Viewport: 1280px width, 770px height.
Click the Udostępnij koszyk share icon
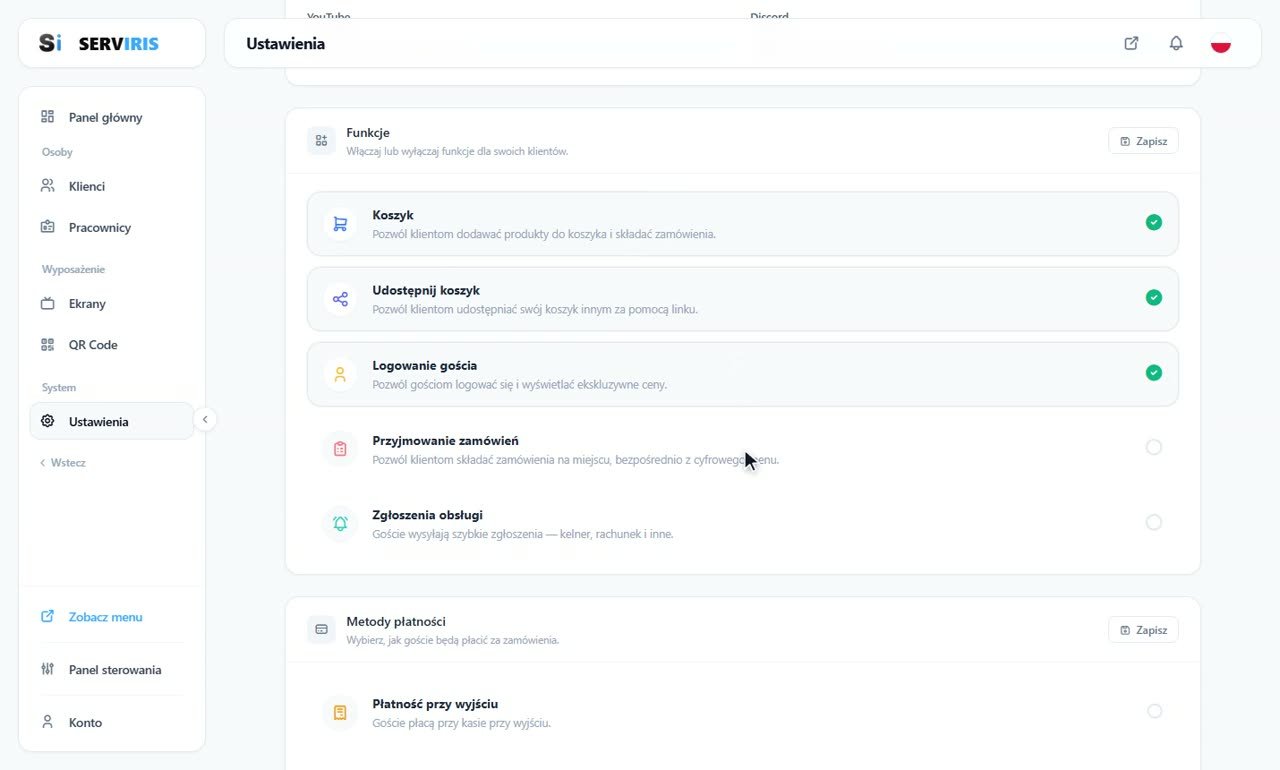tap(340, 299)
